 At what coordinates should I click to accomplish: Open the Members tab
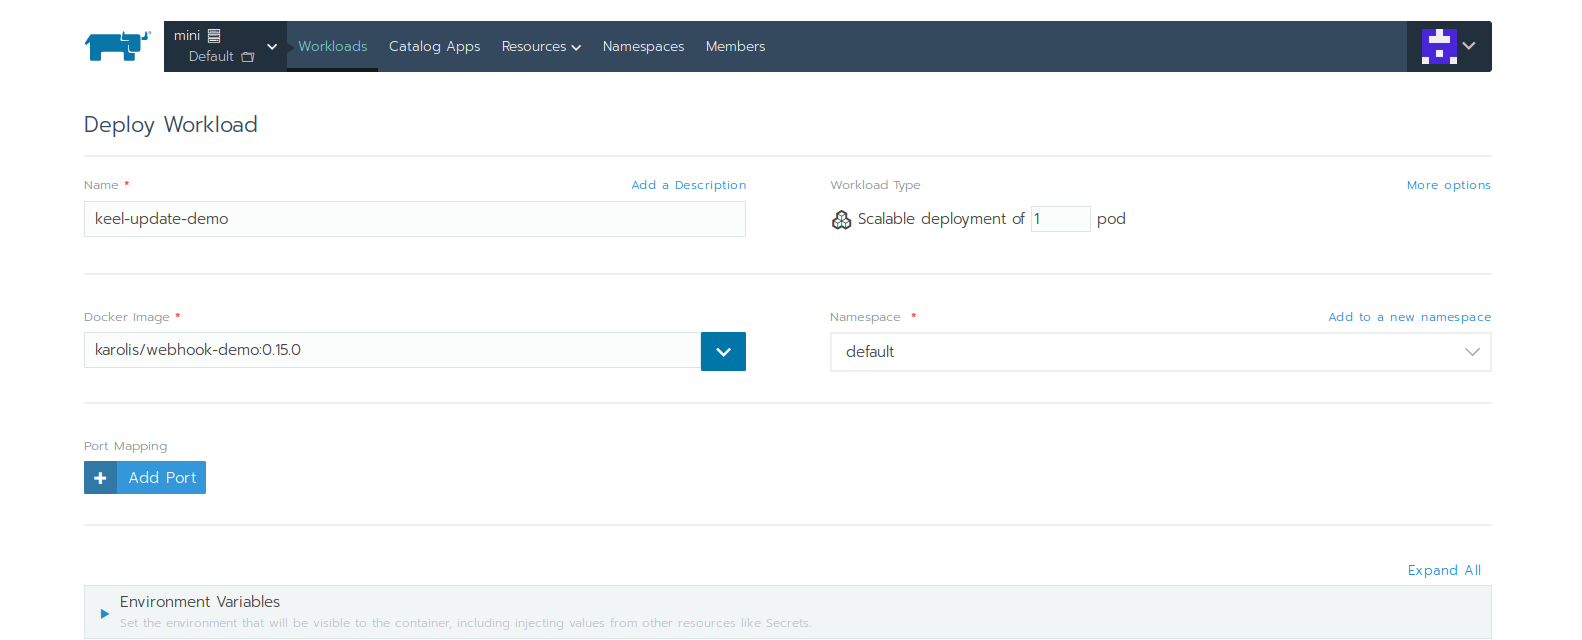pyautogui.click(x=735, y=46)
